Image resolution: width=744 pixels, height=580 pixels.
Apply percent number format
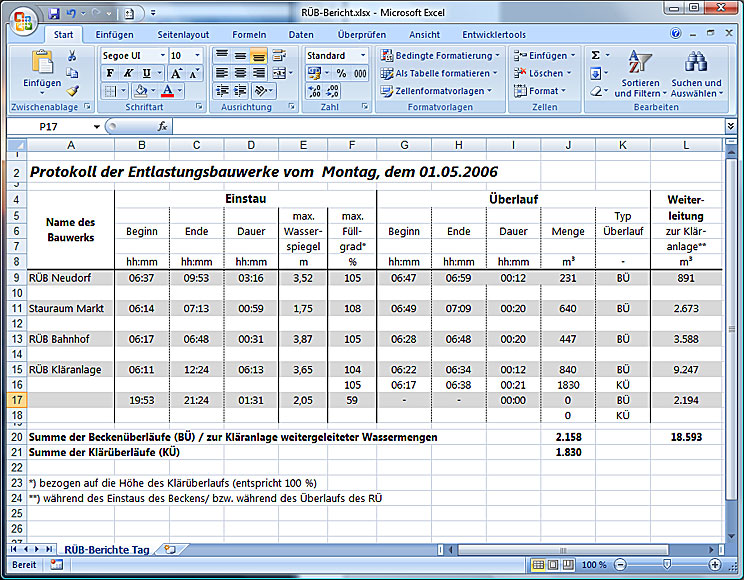point(341,73)
